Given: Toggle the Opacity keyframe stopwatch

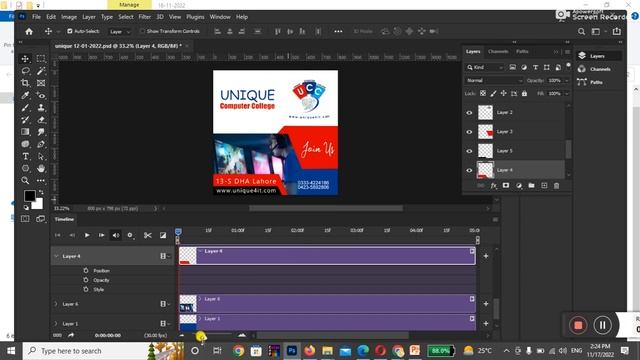Looking at the screenshot, I should 86,280.
